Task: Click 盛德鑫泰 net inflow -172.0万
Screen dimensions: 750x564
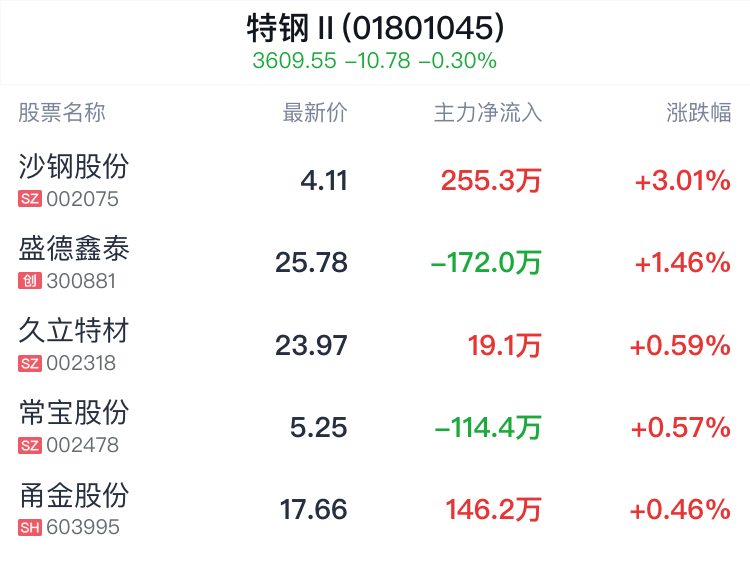Action: pos(486,263)
